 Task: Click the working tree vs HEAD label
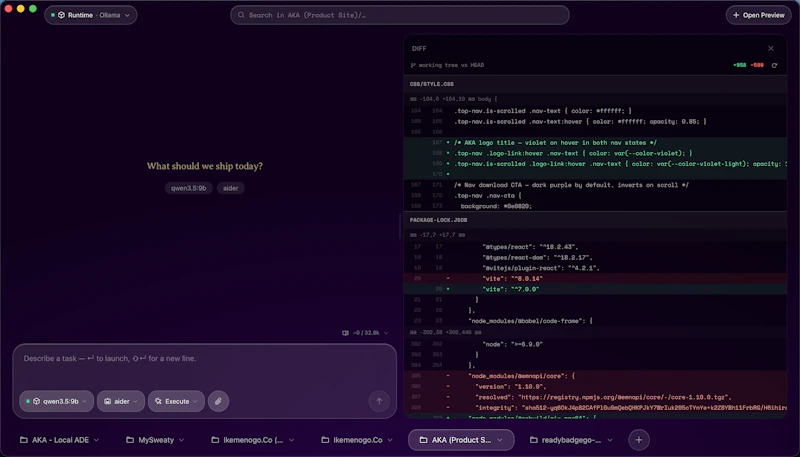451,65
